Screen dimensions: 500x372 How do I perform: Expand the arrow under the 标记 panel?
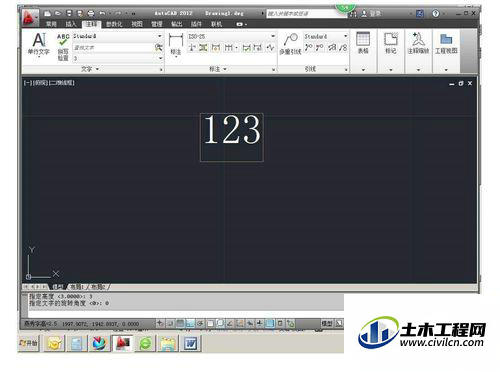click(x=391, y=70)
